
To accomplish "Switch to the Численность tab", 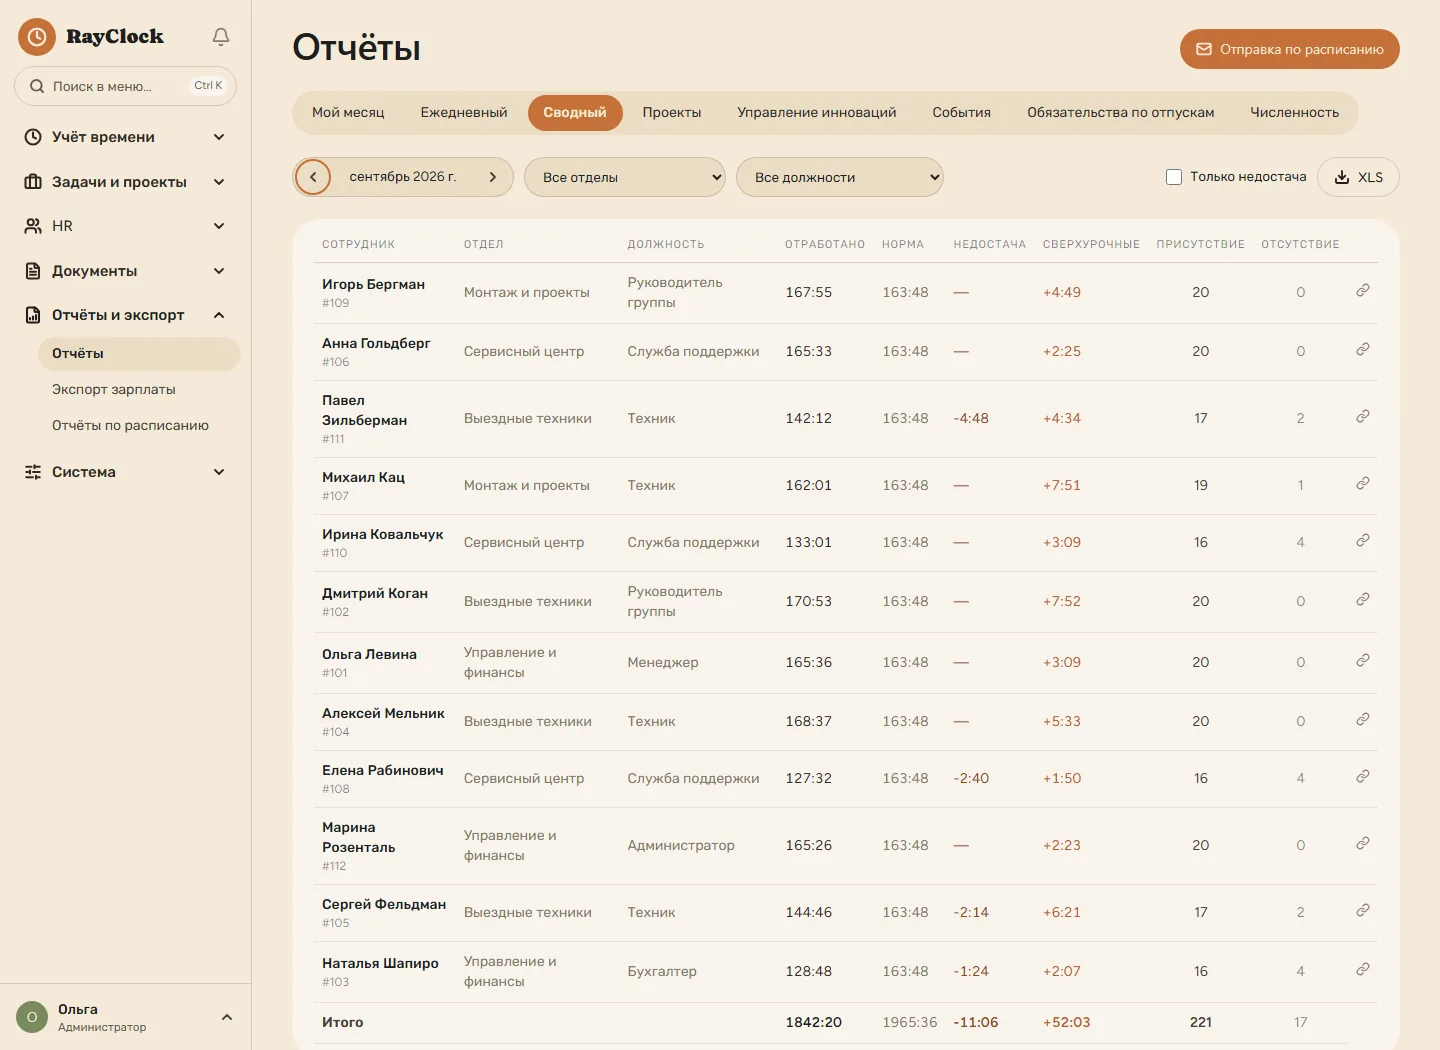I will coord(1295,113).
